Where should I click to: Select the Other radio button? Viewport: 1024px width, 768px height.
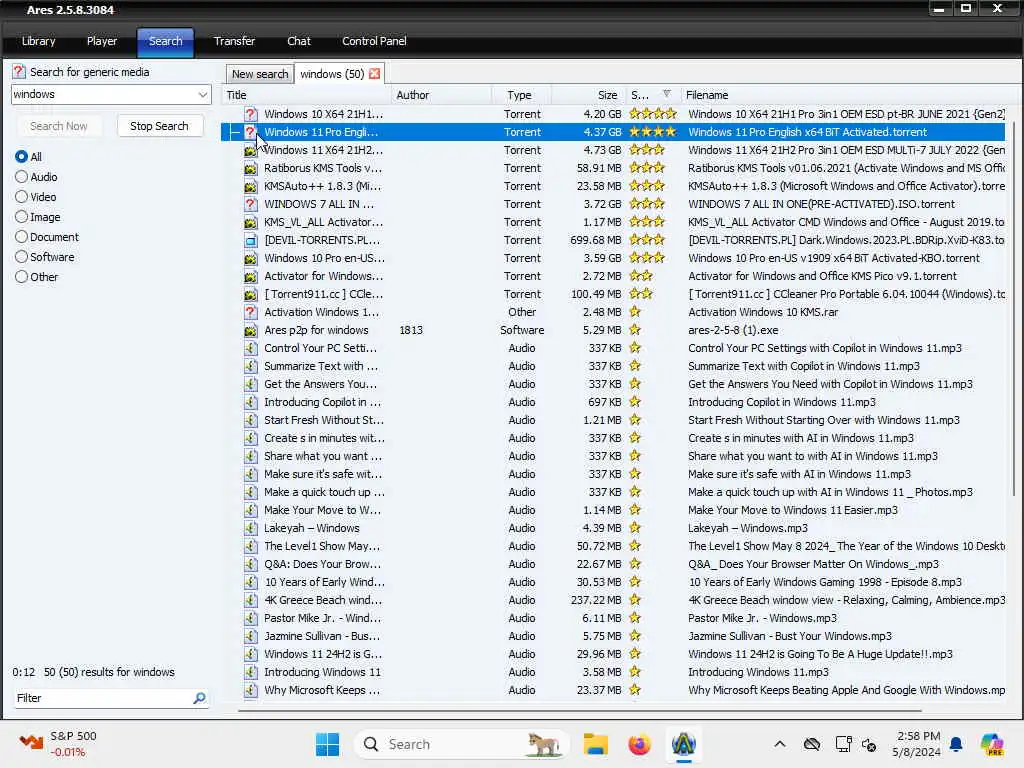pyautogui.click(x=22, y=277)
